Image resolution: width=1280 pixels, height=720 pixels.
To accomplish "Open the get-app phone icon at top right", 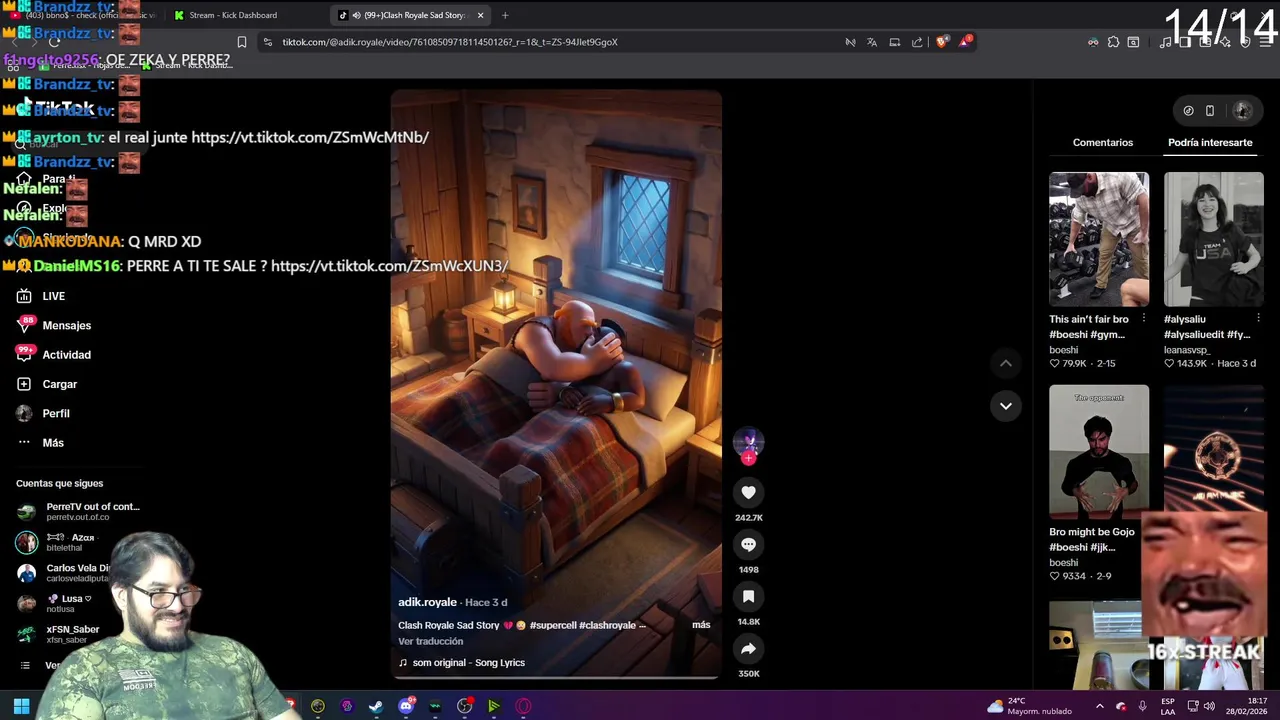I will coord(1210,111).
